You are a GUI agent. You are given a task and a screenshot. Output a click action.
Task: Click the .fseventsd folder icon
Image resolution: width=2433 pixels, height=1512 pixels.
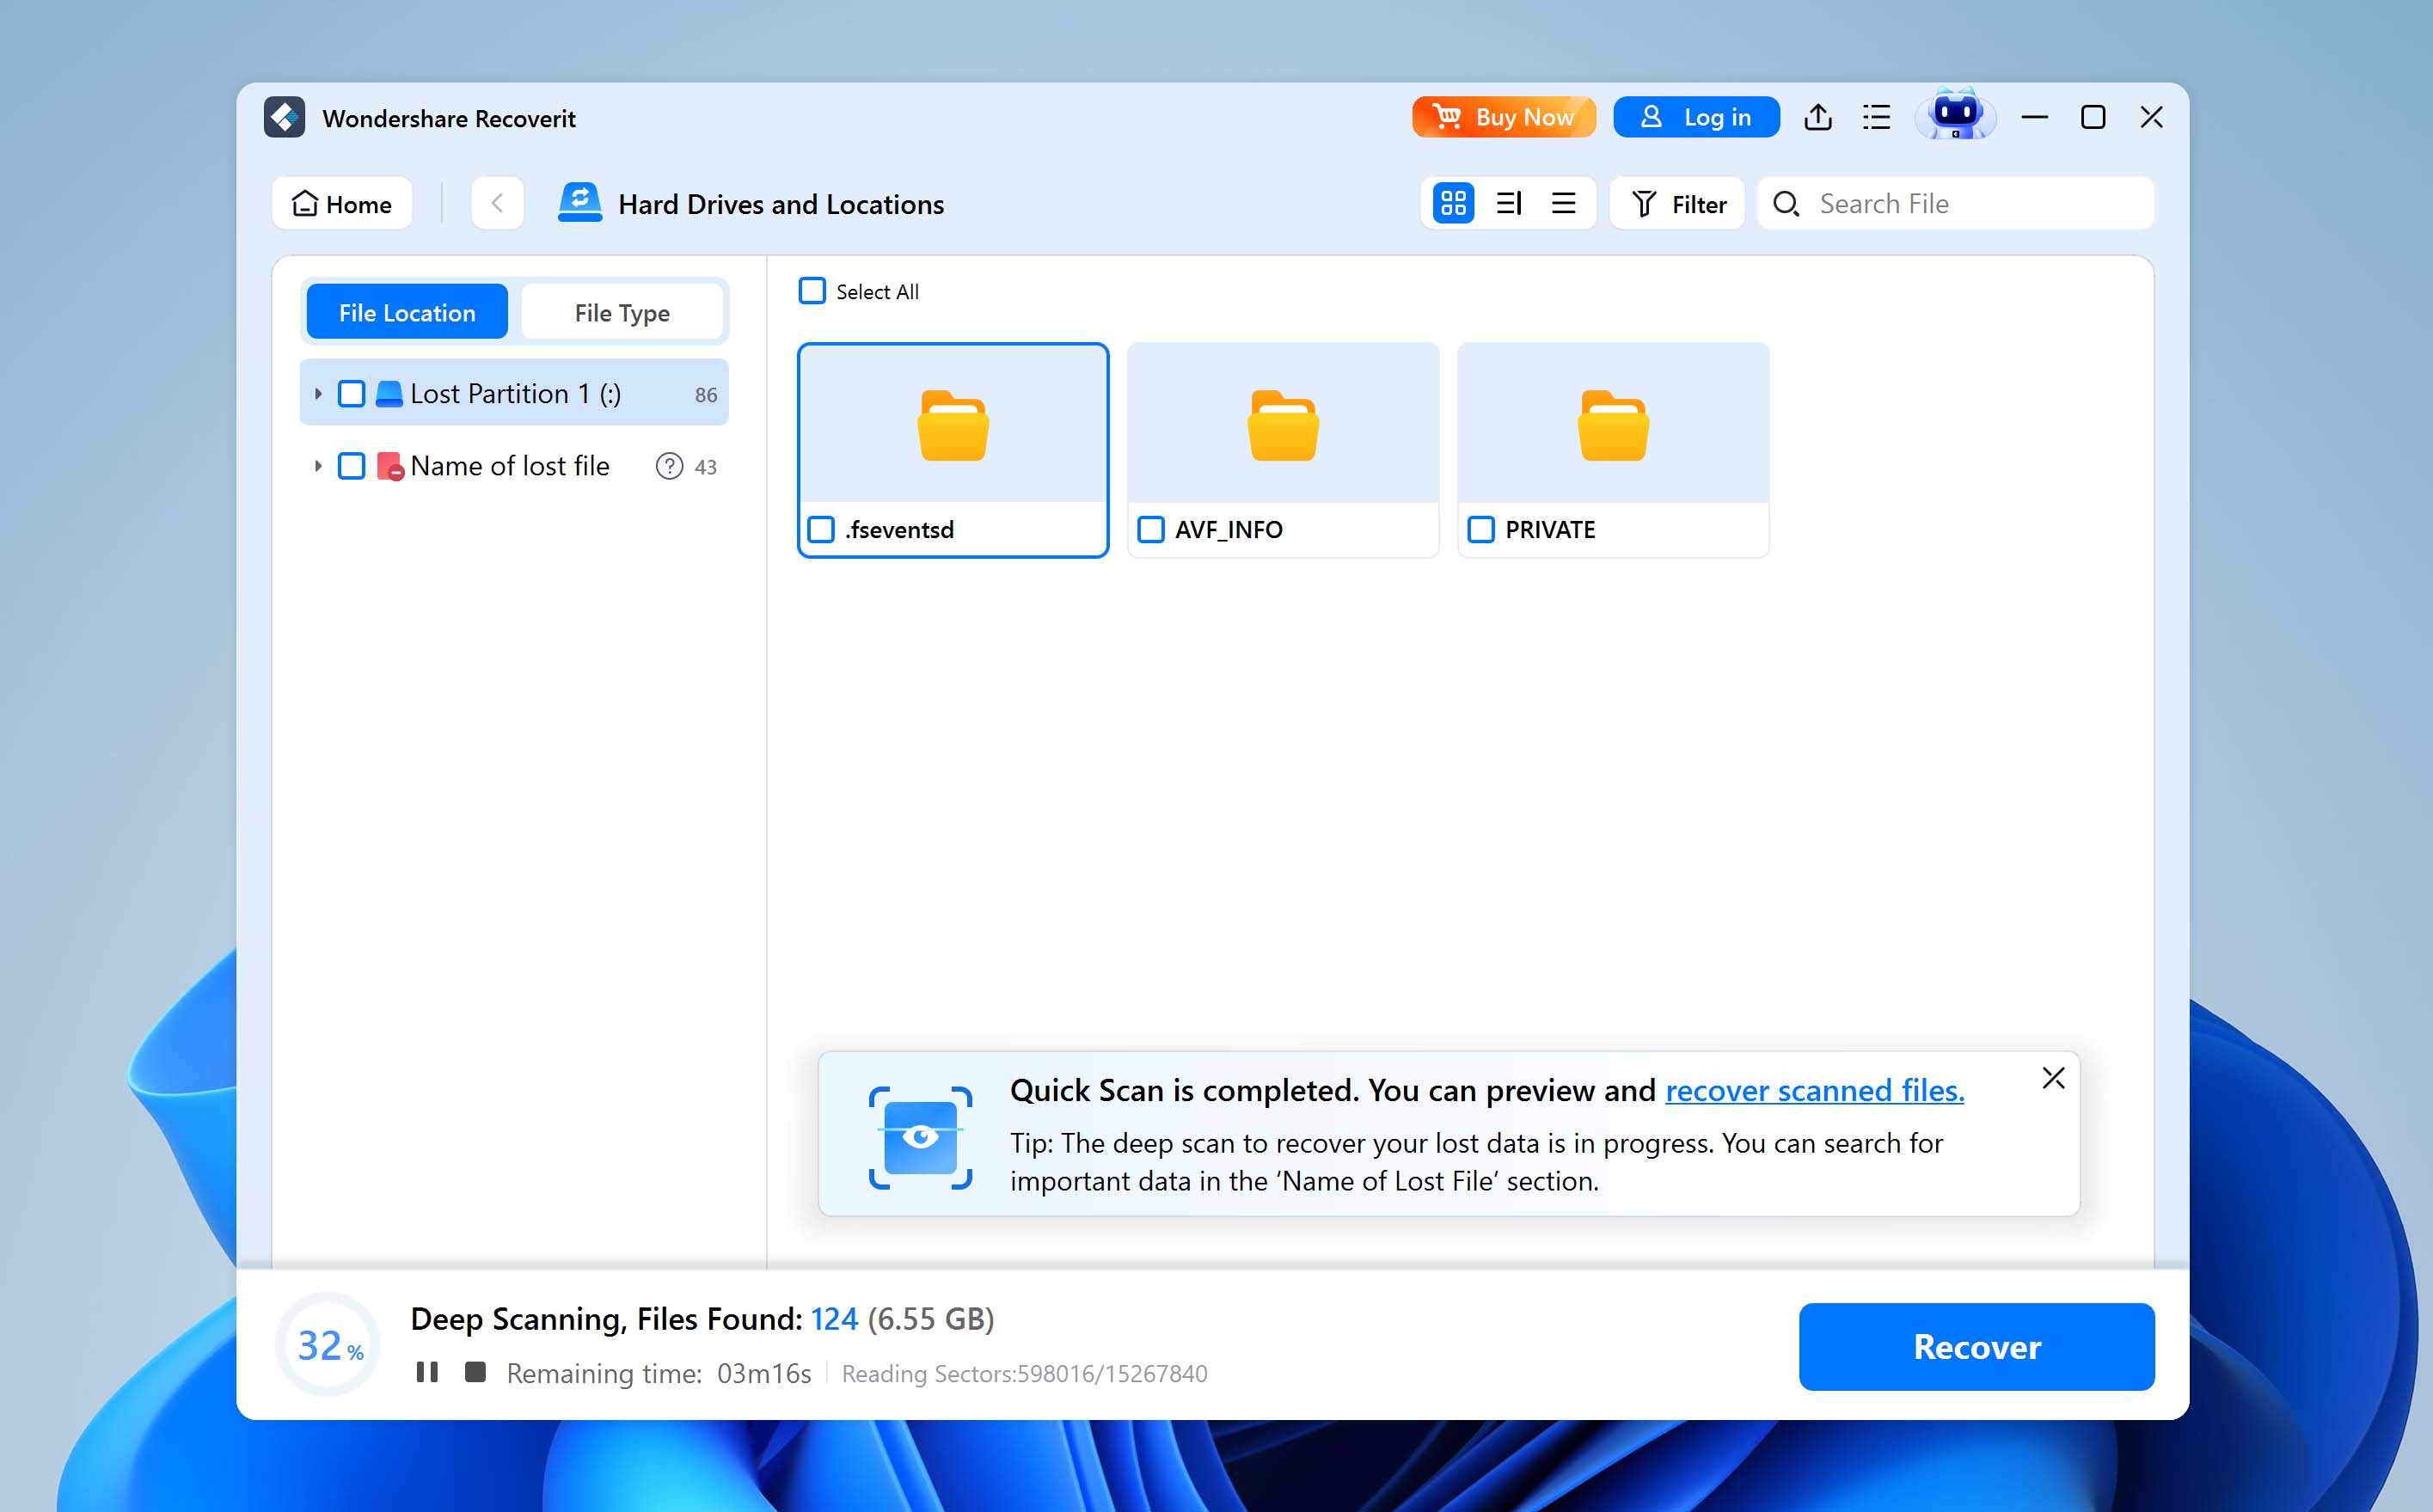pyautogui.click(x=953, y=426)
